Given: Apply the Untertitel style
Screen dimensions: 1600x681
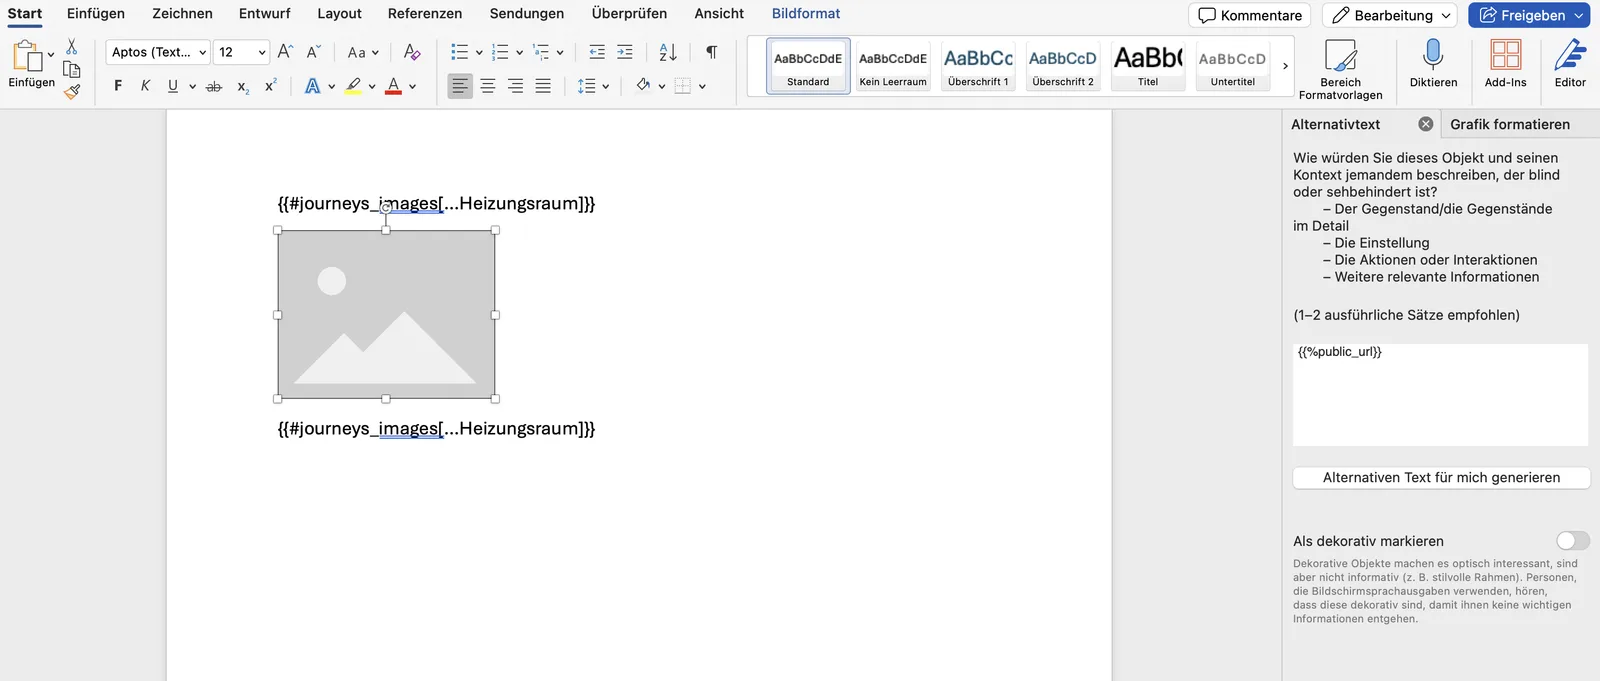Looking at the screenshot, I should pos(1233,66).
